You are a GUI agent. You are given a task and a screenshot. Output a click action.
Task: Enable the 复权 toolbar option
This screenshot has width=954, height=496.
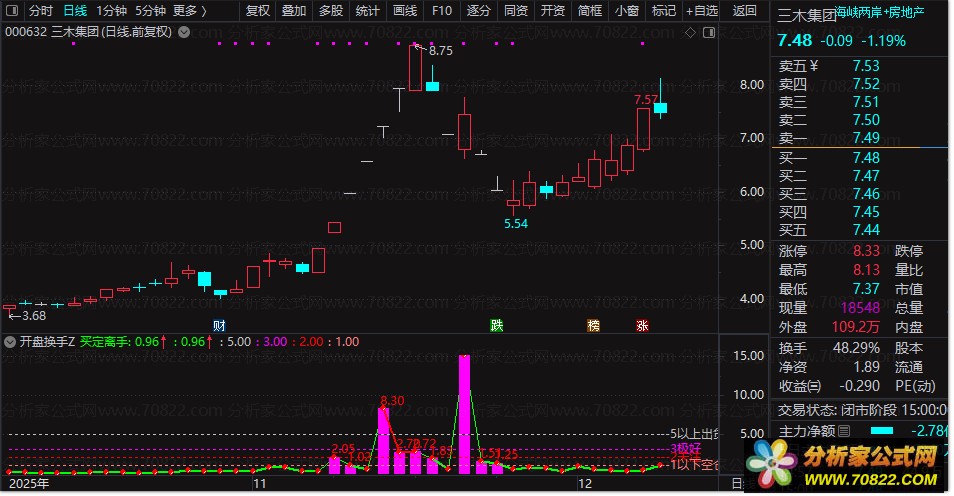257,11
